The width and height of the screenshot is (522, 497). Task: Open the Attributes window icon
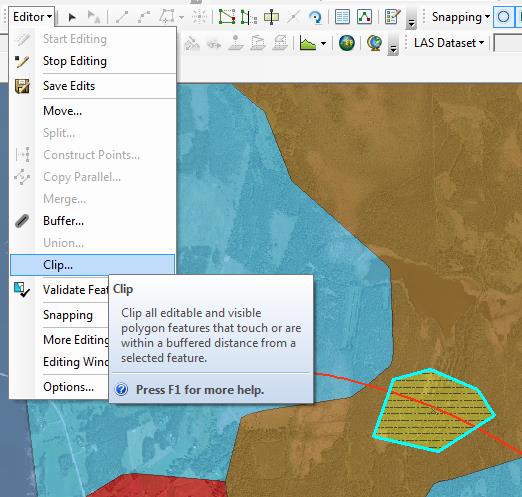click(x=342, y=17)
